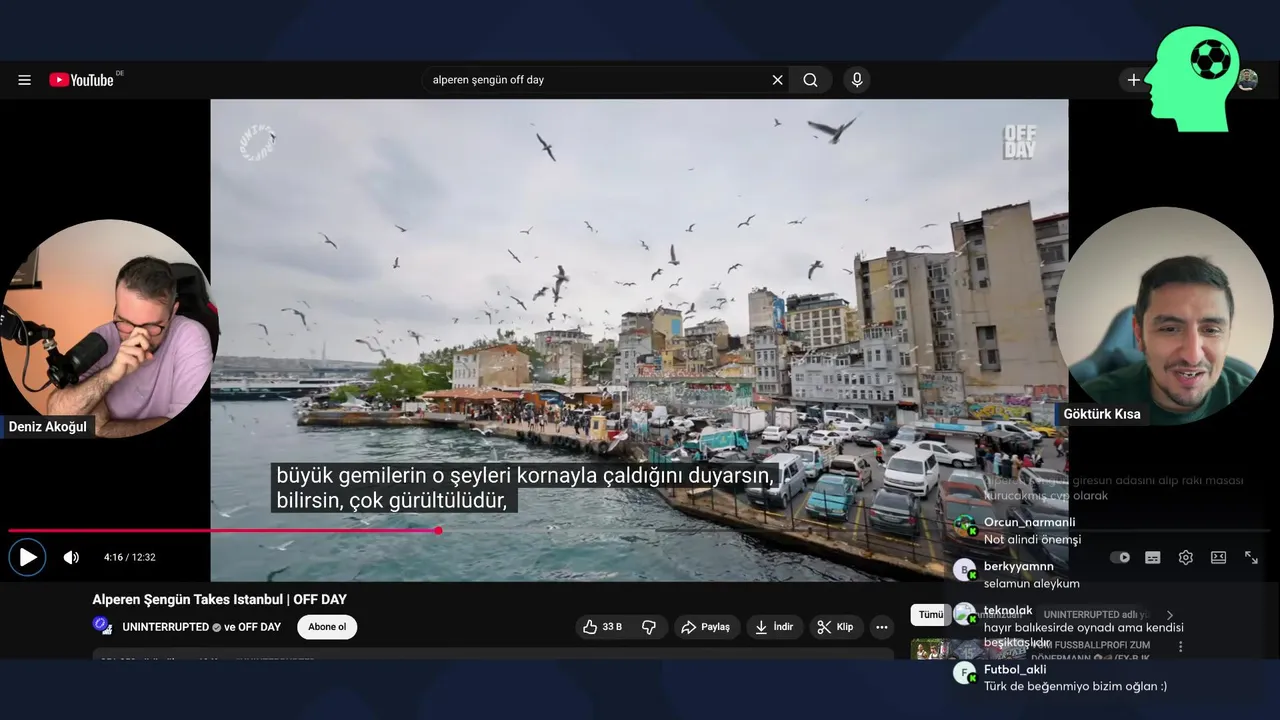Viewport: 1280px width, 720px height.
Task: Click the magnifier search button
Action: click(x=811, y=80)
